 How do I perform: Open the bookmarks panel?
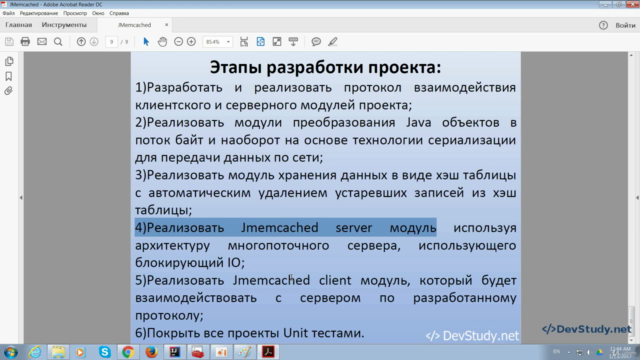[x=9, y=76]
